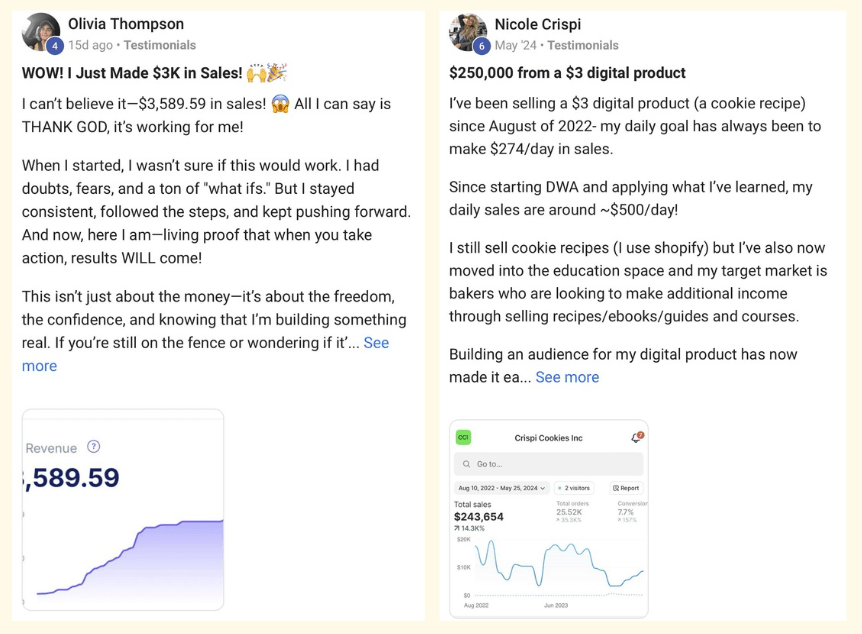The image size is (862, 634).
Task: Open Testimonials category on Olivia's post
Action: tap(160, 45)
